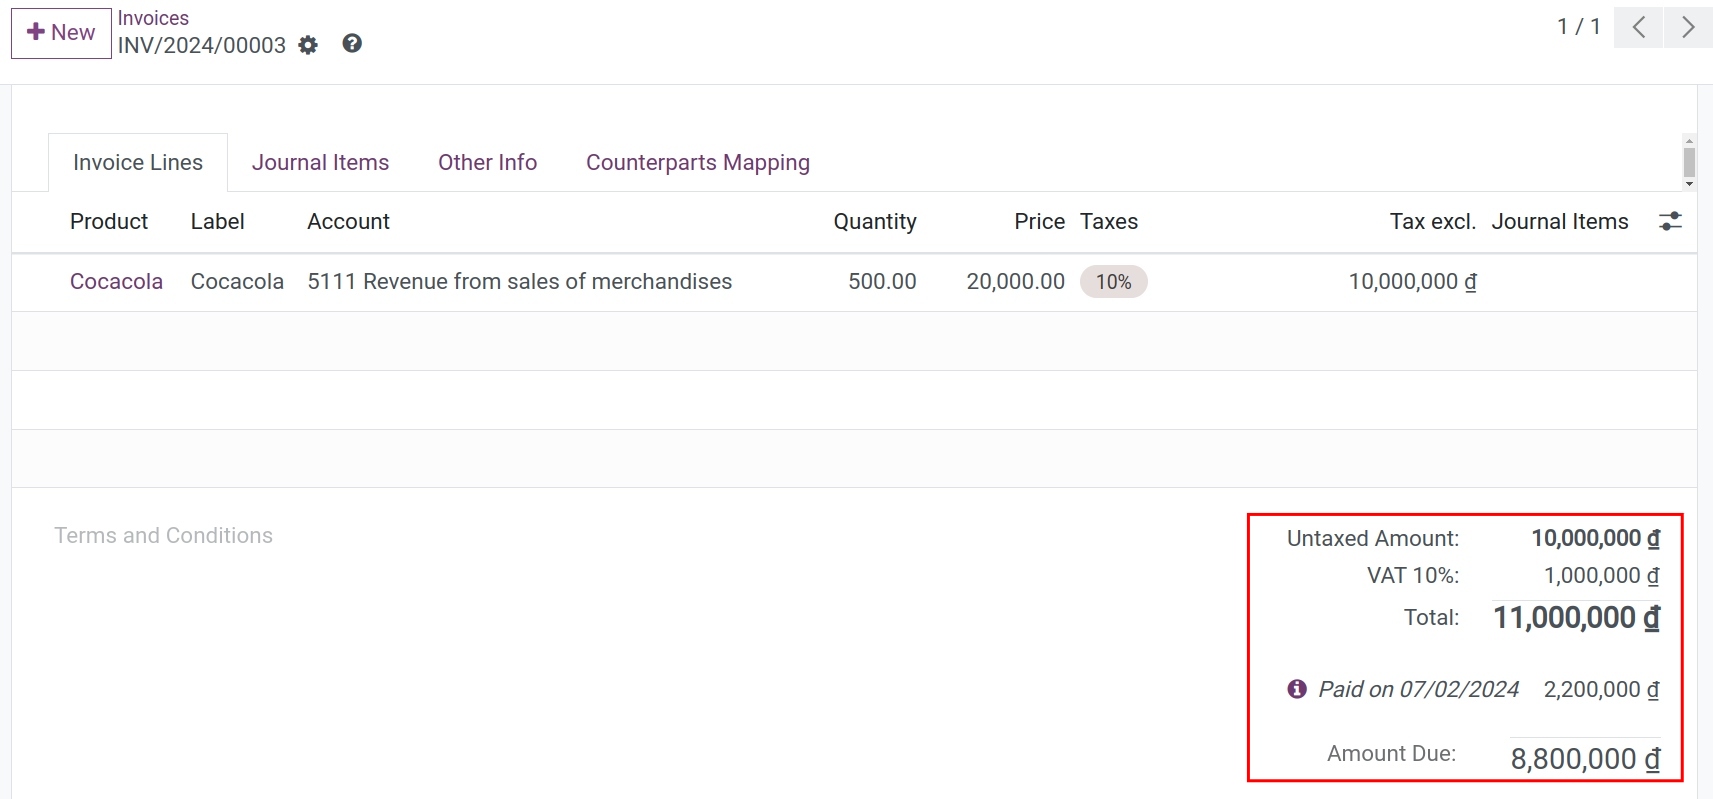Open the invoice actions gear menu
The height and width of the screenshot is (799, 1713).
pos(308,45)
